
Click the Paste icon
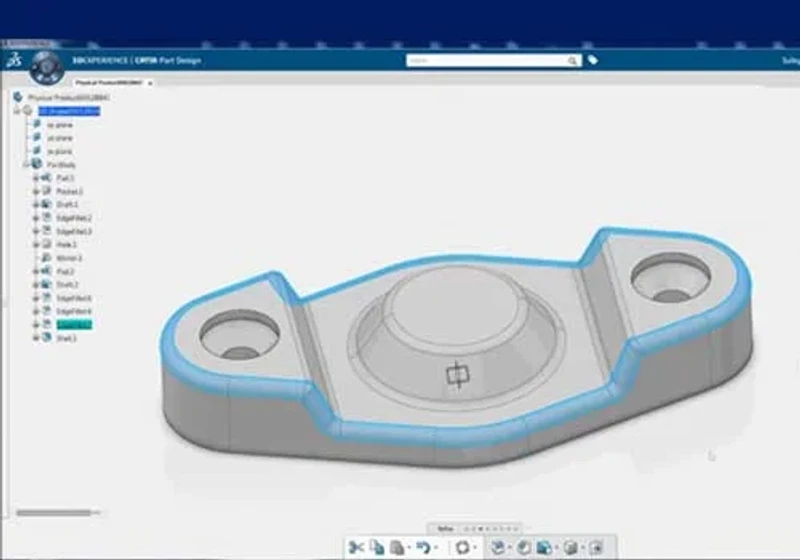[x=397, y=548]
